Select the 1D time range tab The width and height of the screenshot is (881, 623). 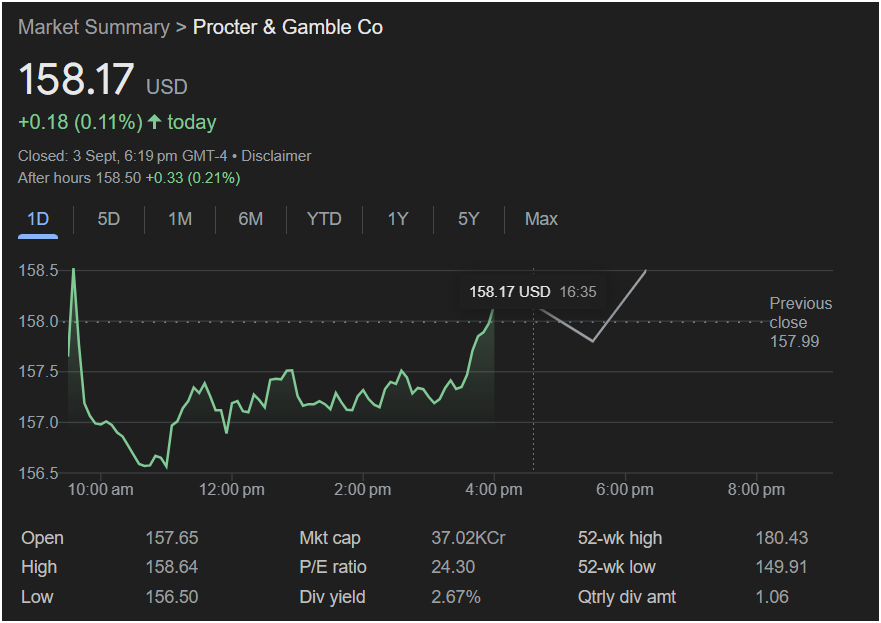click(x=38, y=219)
